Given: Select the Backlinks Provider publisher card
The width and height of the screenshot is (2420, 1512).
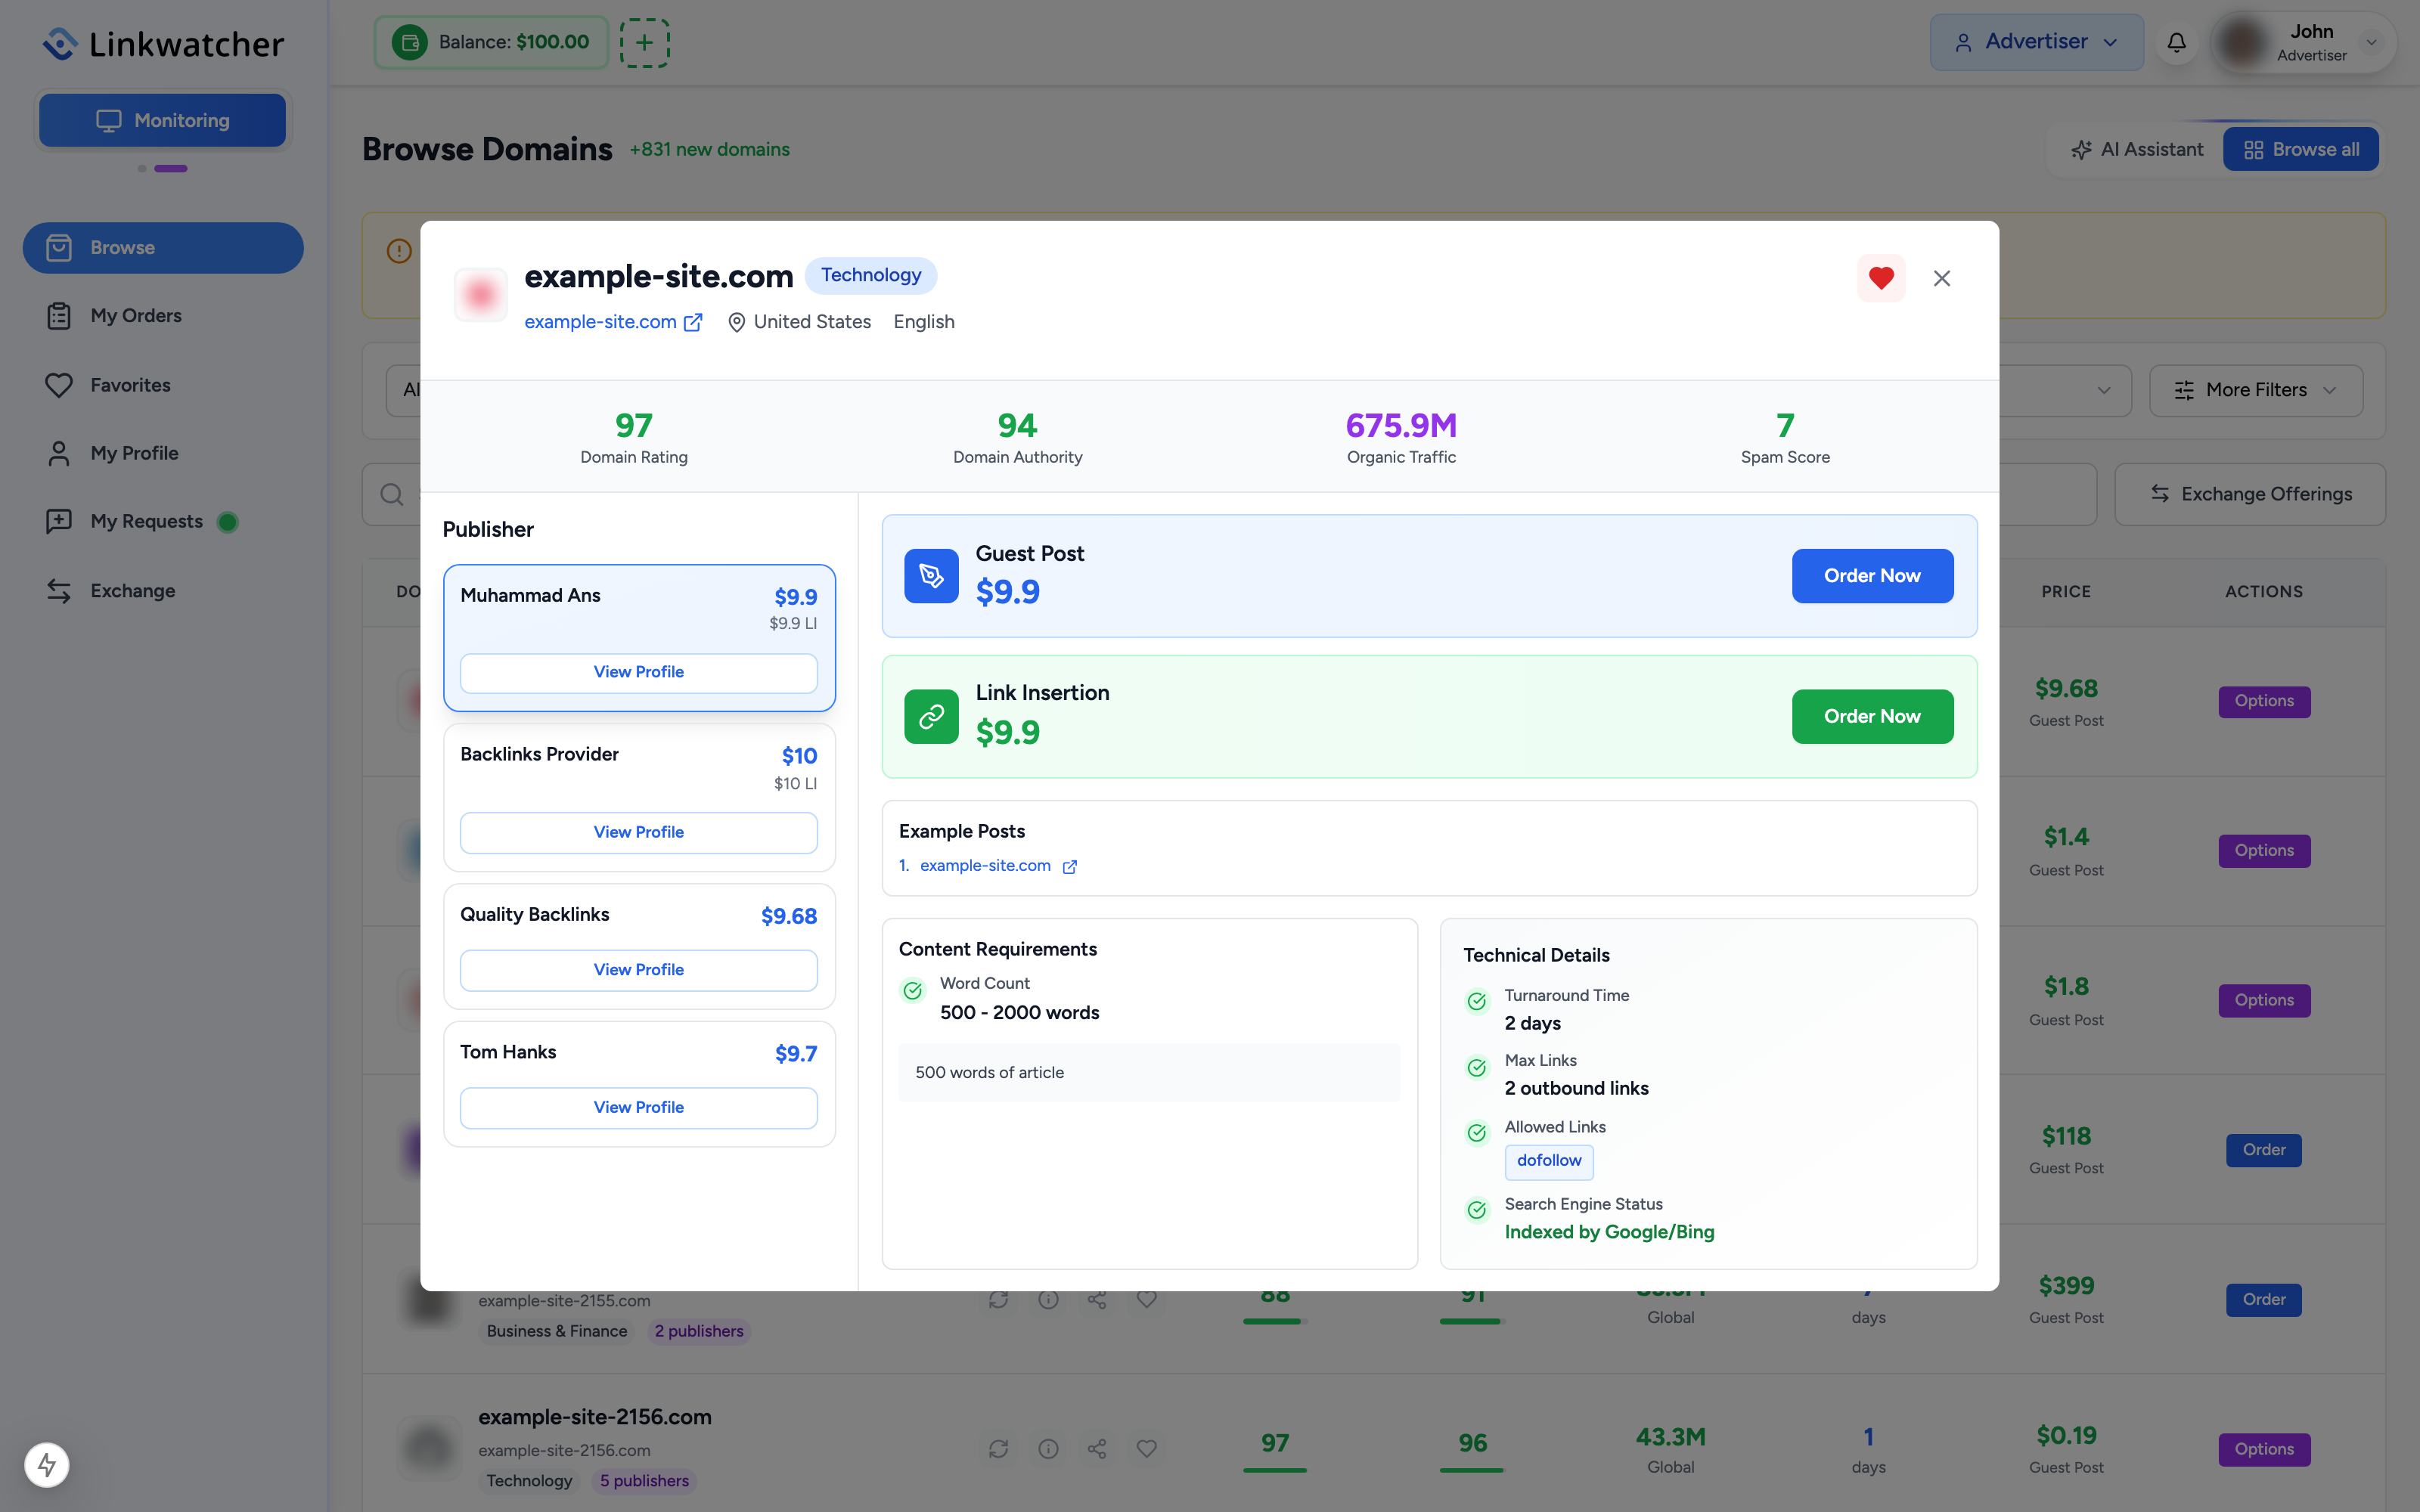Looking at the screenshot, I should pyautogui.click(x=639, y=798).
